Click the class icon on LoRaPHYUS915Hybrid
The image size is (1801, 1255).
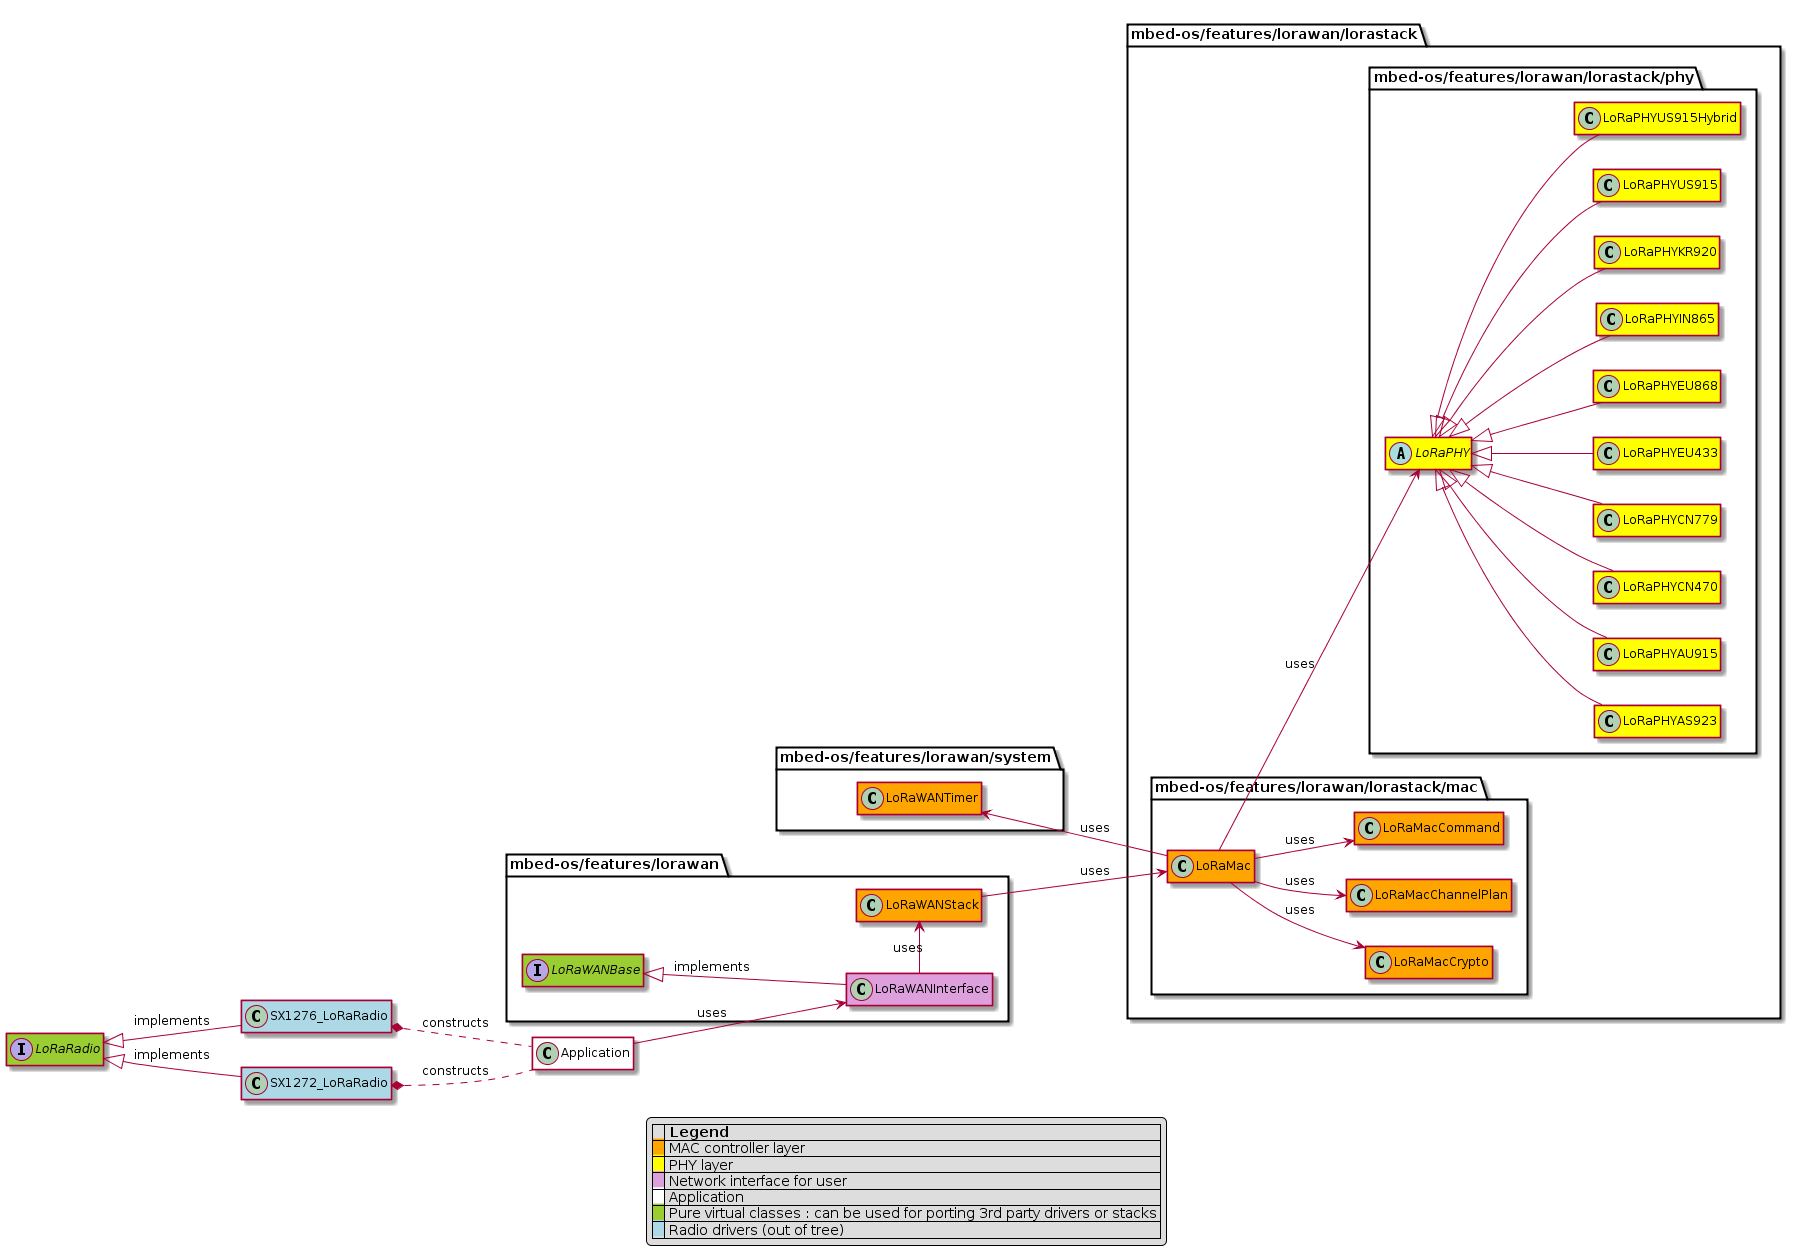tap(1589, 118)
